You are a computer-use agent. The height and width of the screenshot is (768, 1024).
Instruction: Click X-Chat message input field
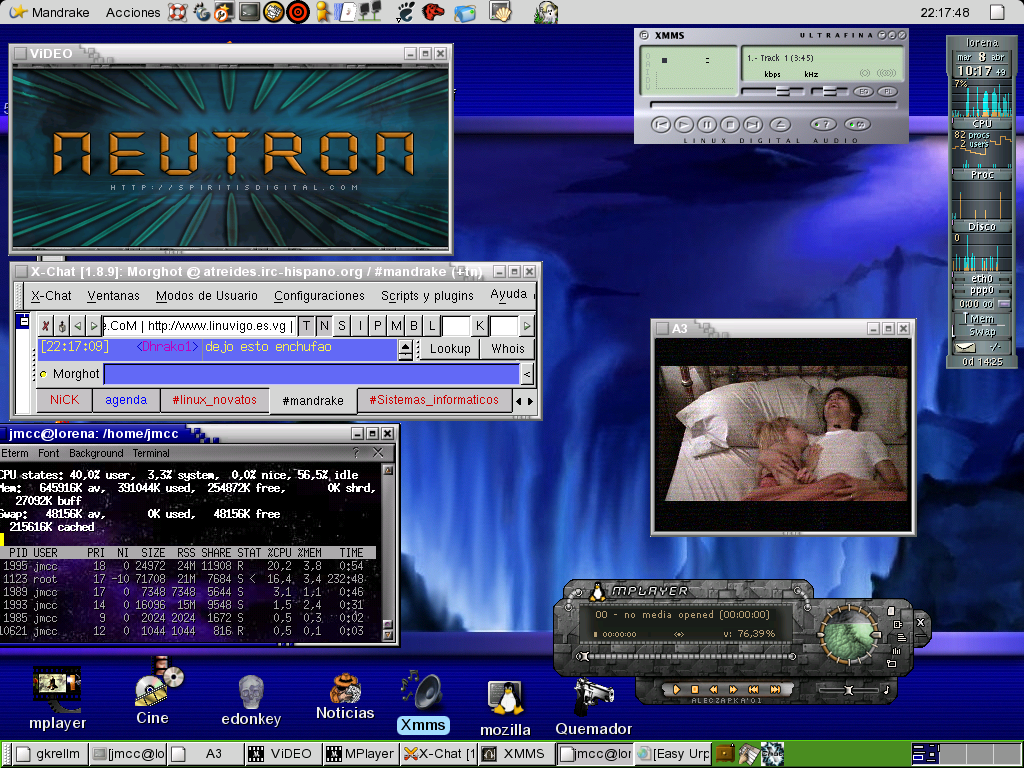[312, 374]
